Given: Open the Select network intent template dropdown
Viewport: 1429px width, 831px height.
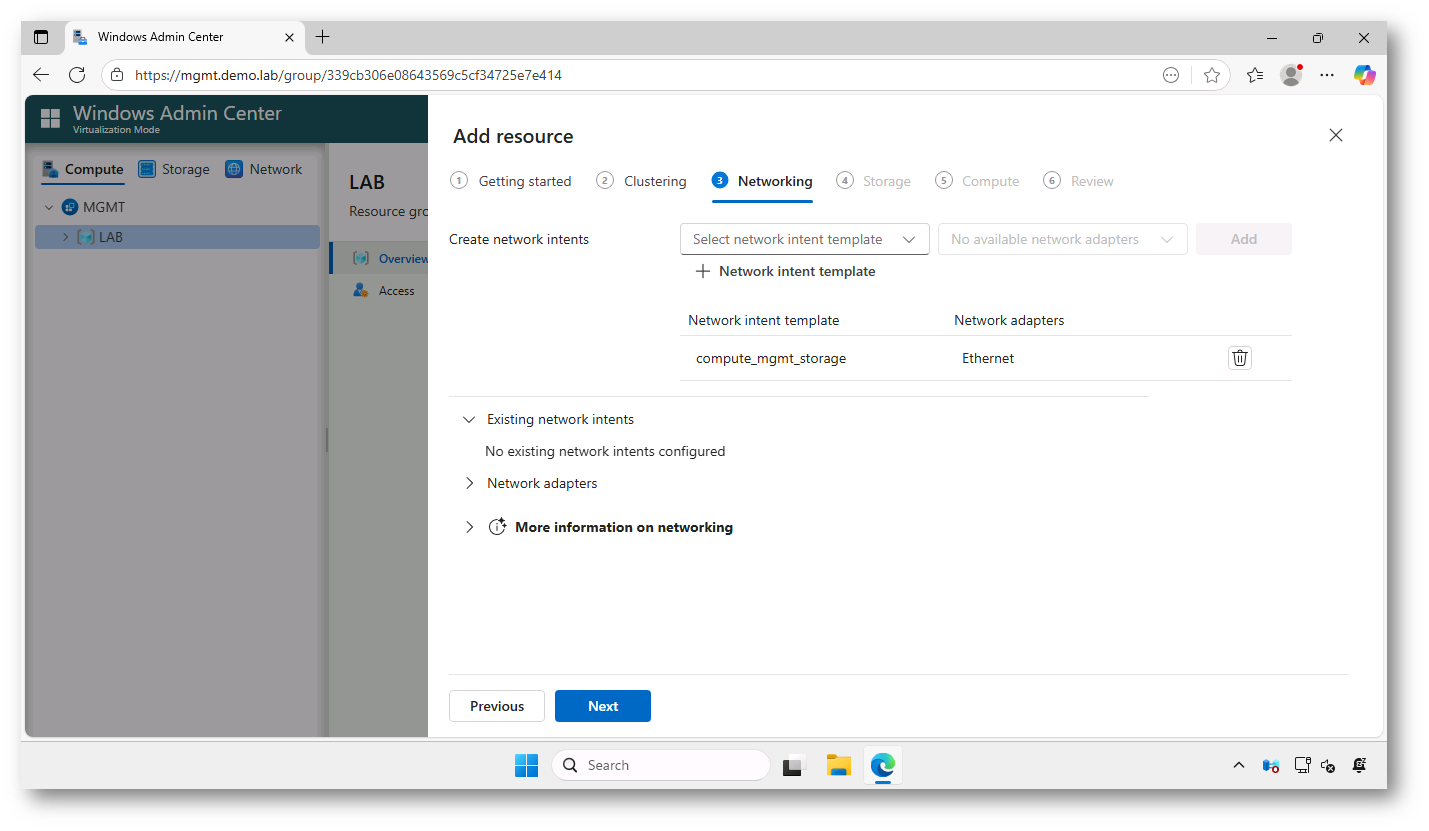Looking at the screenshot, I should [804, 239].
